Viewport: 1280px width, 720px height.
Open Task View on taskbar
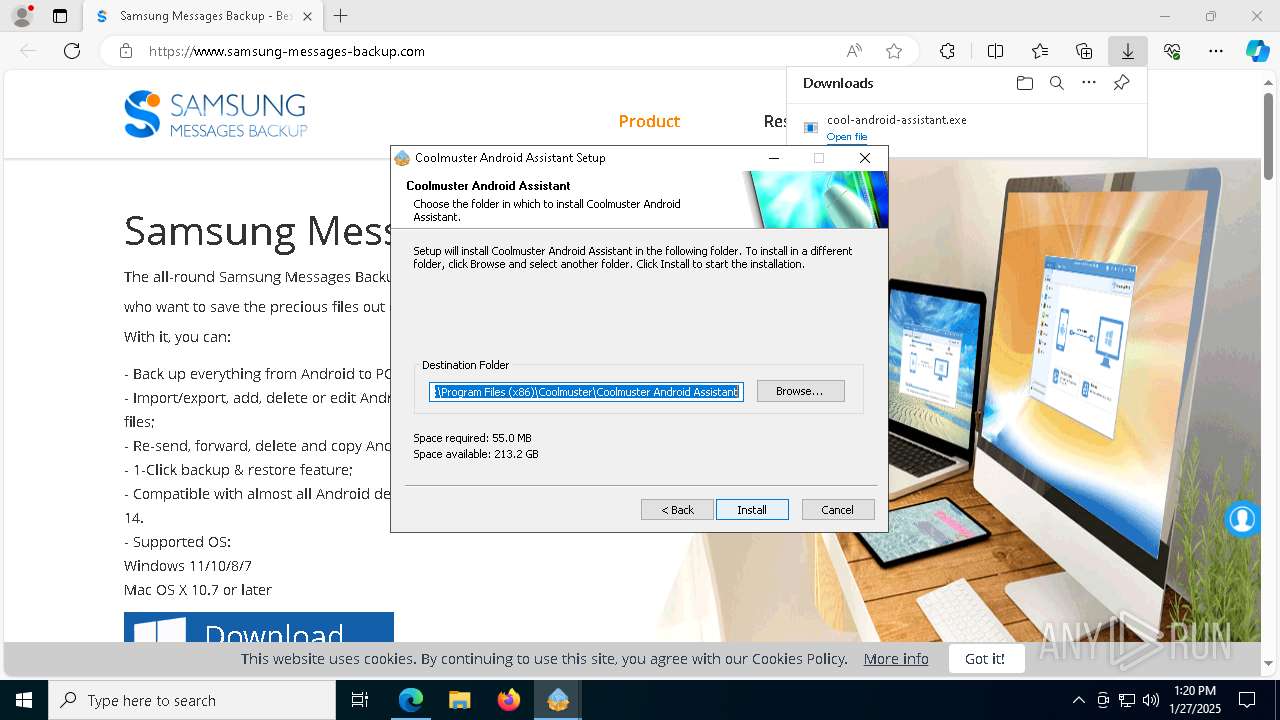pyautogui.click(x=360, y=700)
